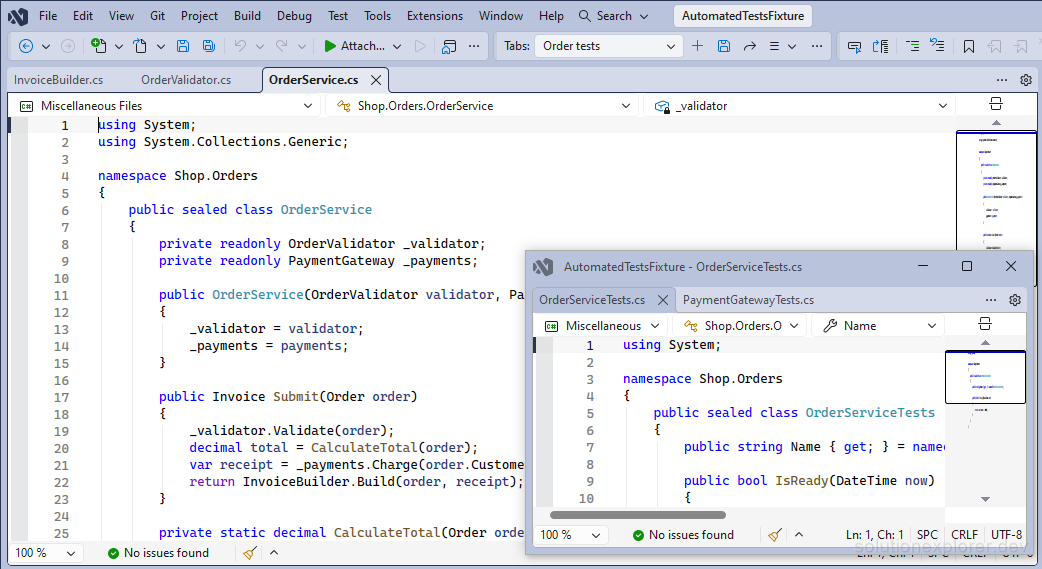This screenshot has width=1042, height=569.
Task: Expand the New Item dropdown arrow
Action: click(x=118, y=47)
